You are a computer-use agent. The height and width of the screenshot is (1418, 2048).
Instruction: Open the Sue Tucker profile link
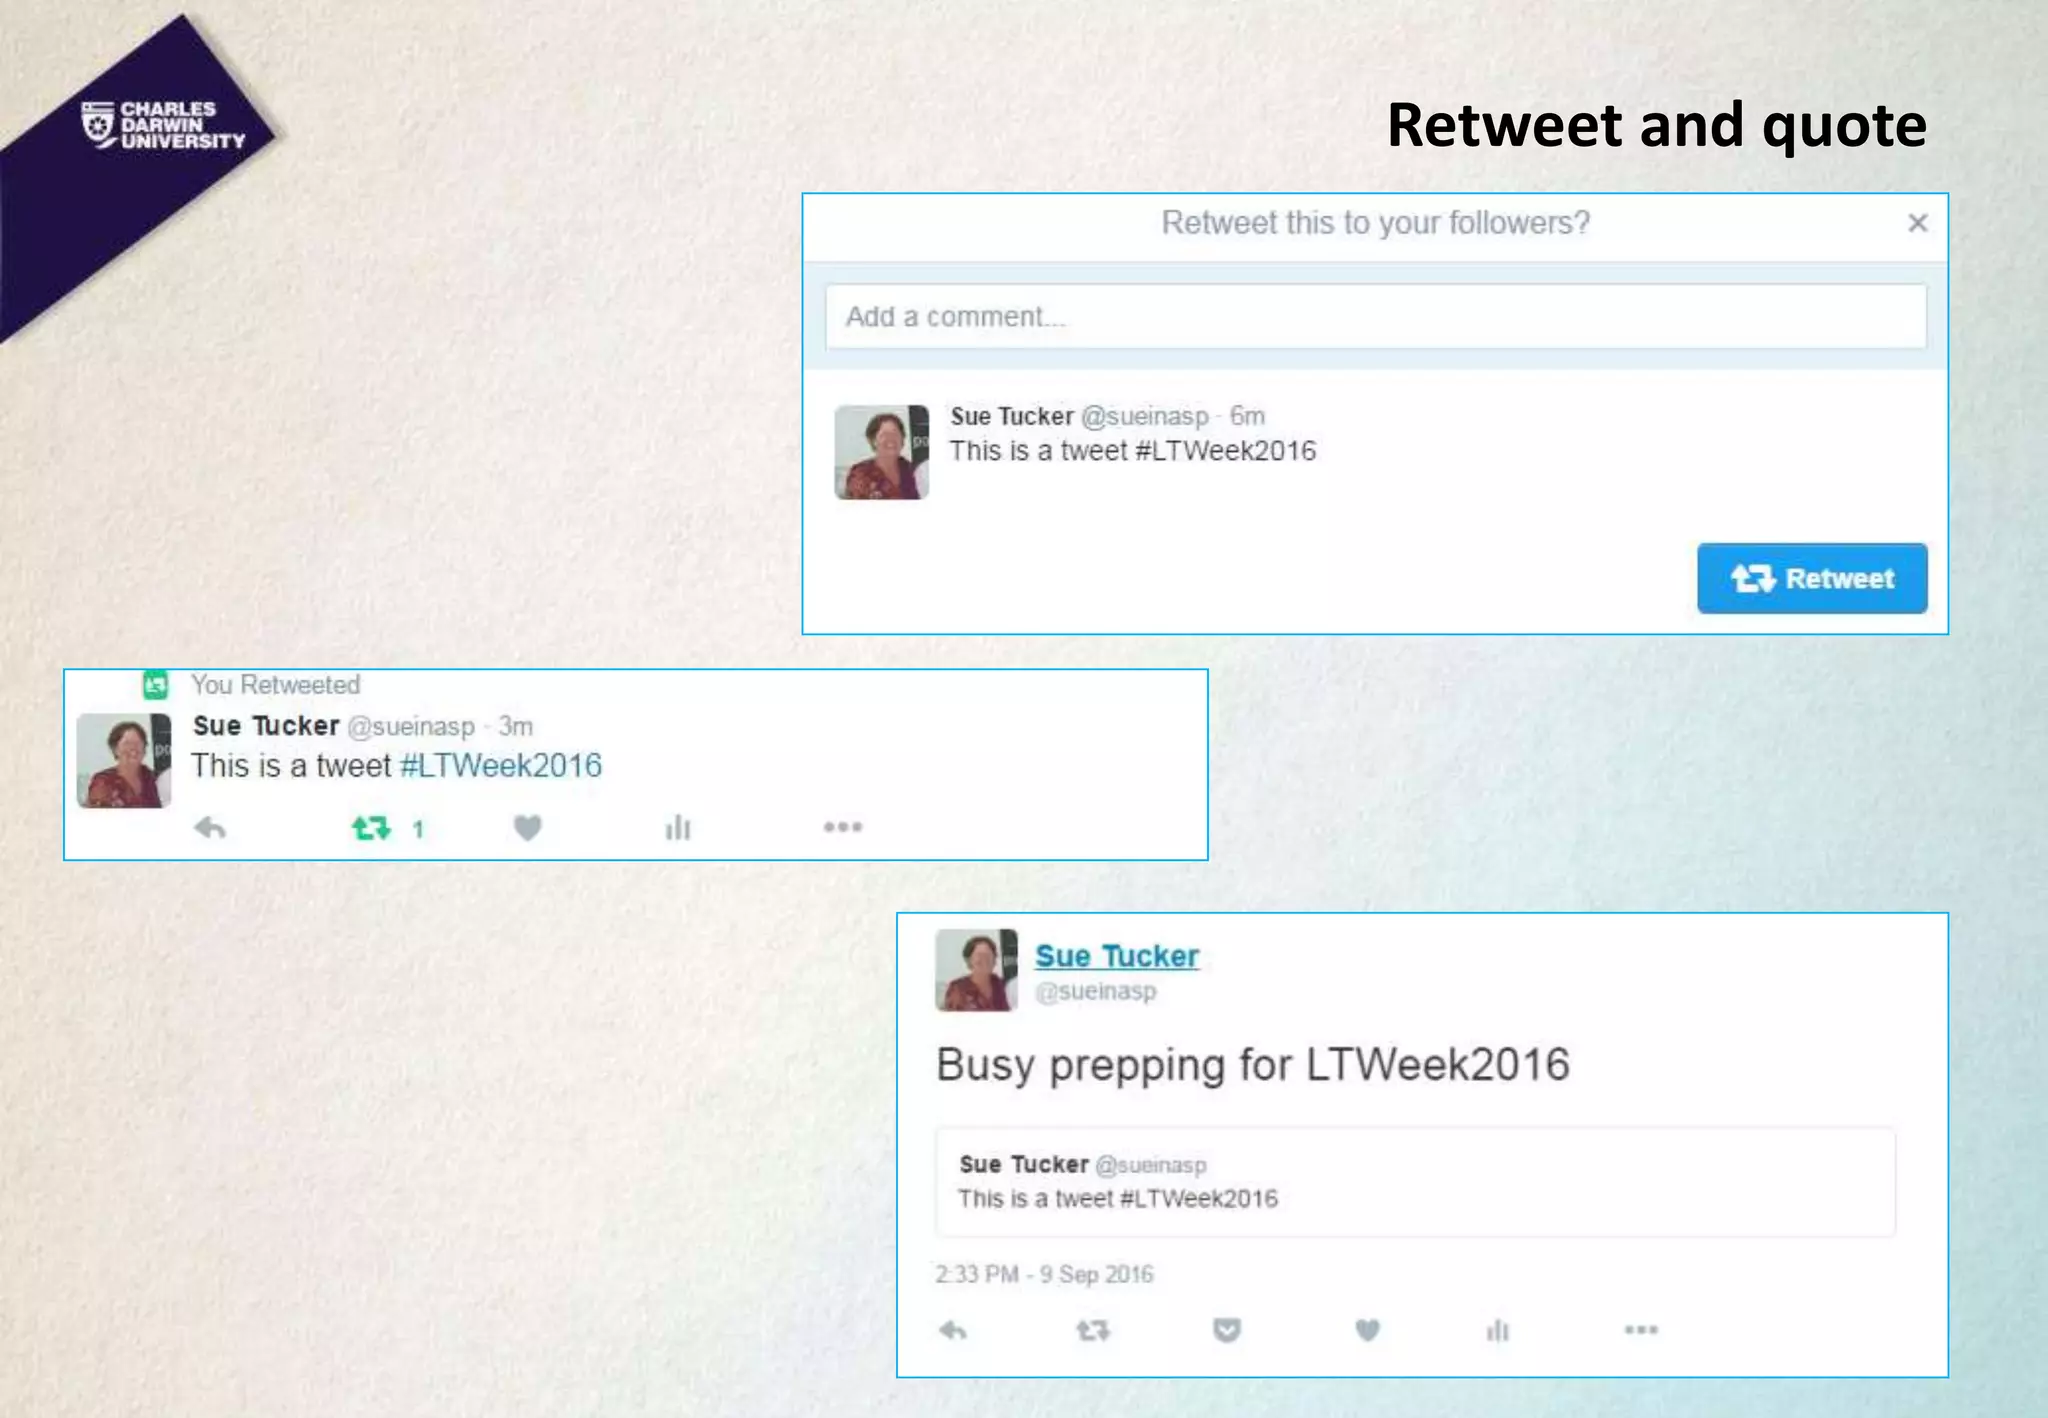(1117, 956)
